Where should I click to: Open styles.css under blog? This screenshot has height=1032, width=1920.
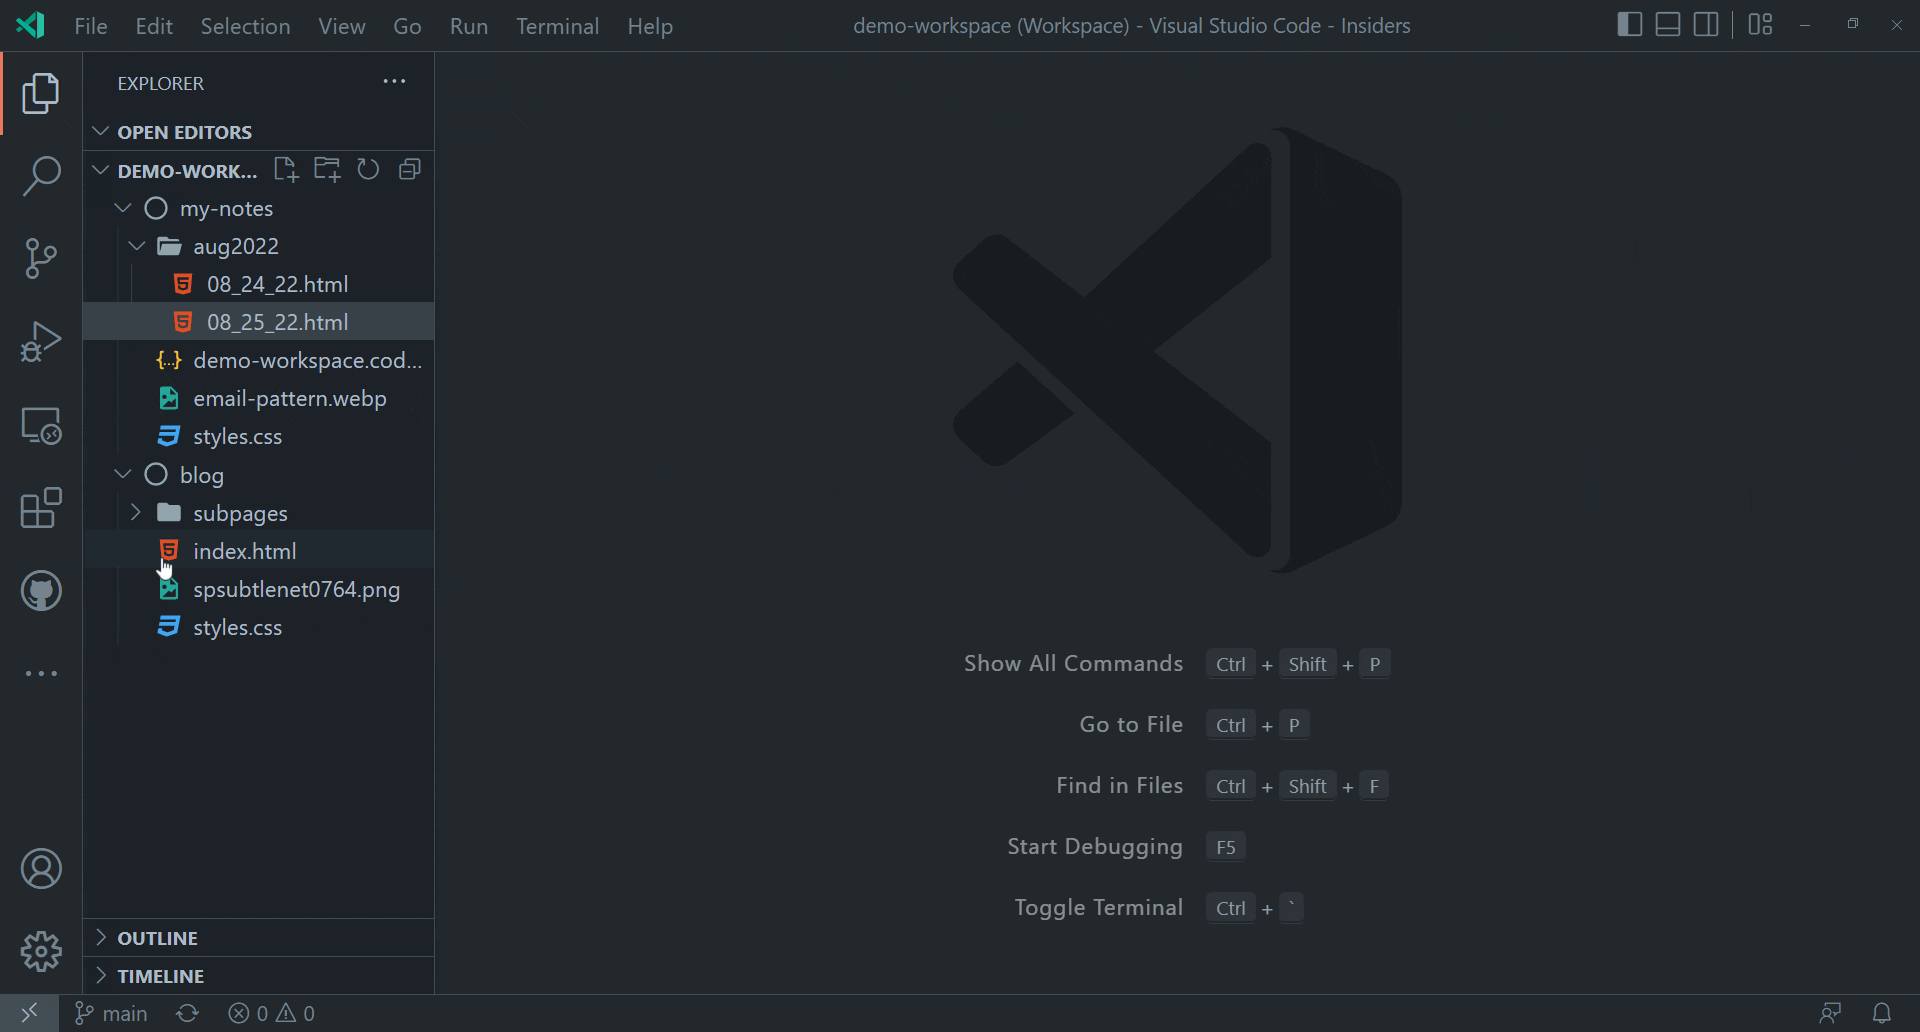coord(259,627)
